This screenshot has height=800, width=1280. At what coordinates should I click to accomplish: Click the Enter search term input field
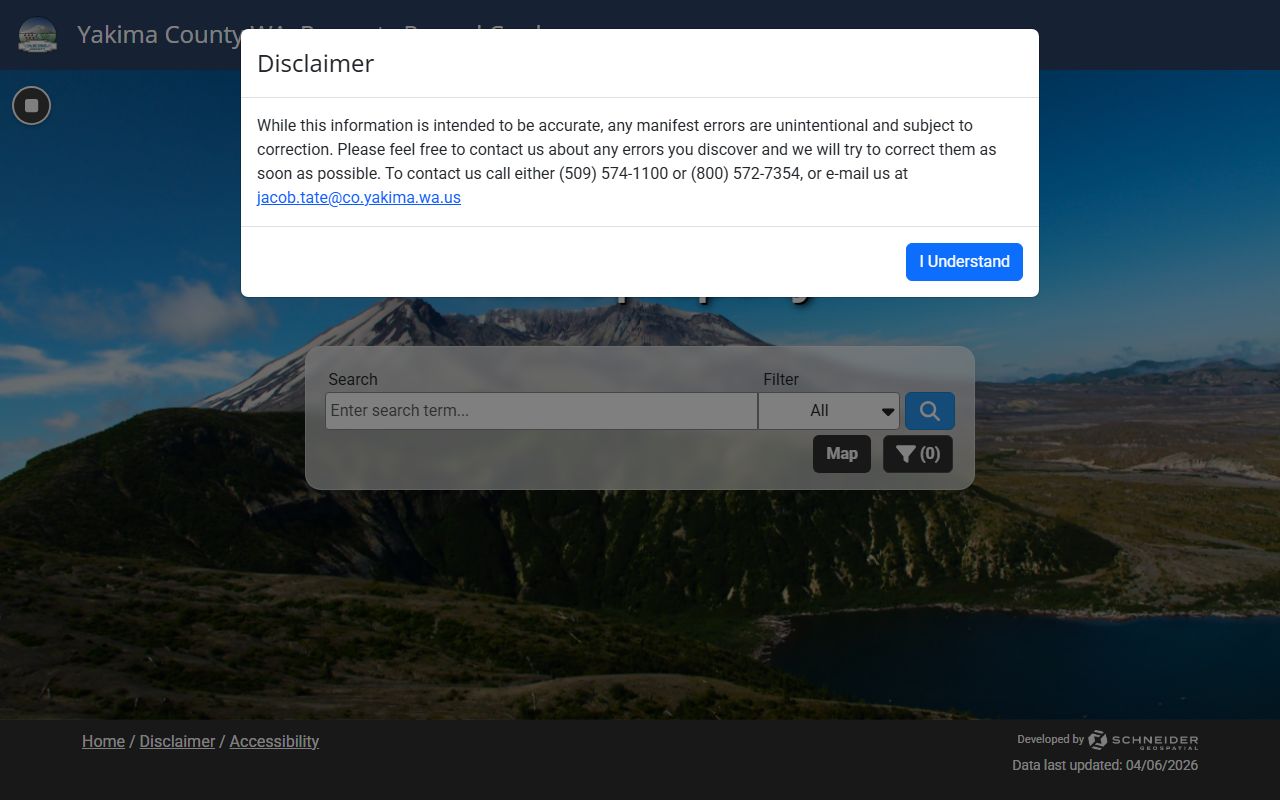pos(540,411)
